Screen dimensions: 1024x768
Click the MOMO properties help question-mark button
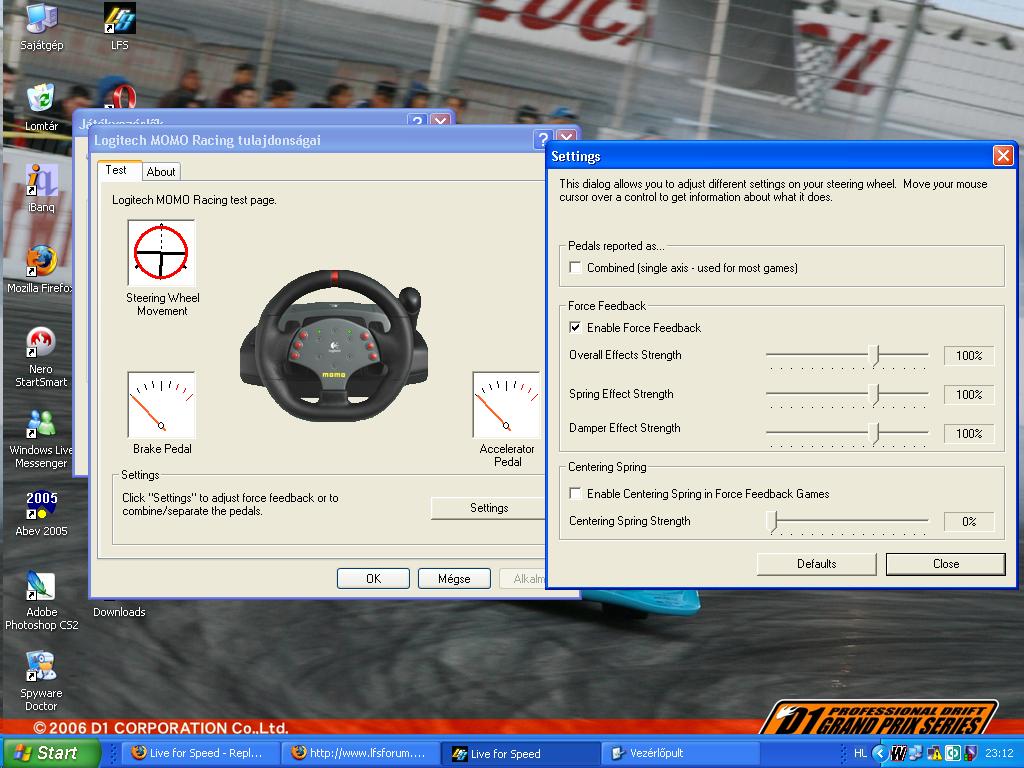tap(543, 138)
